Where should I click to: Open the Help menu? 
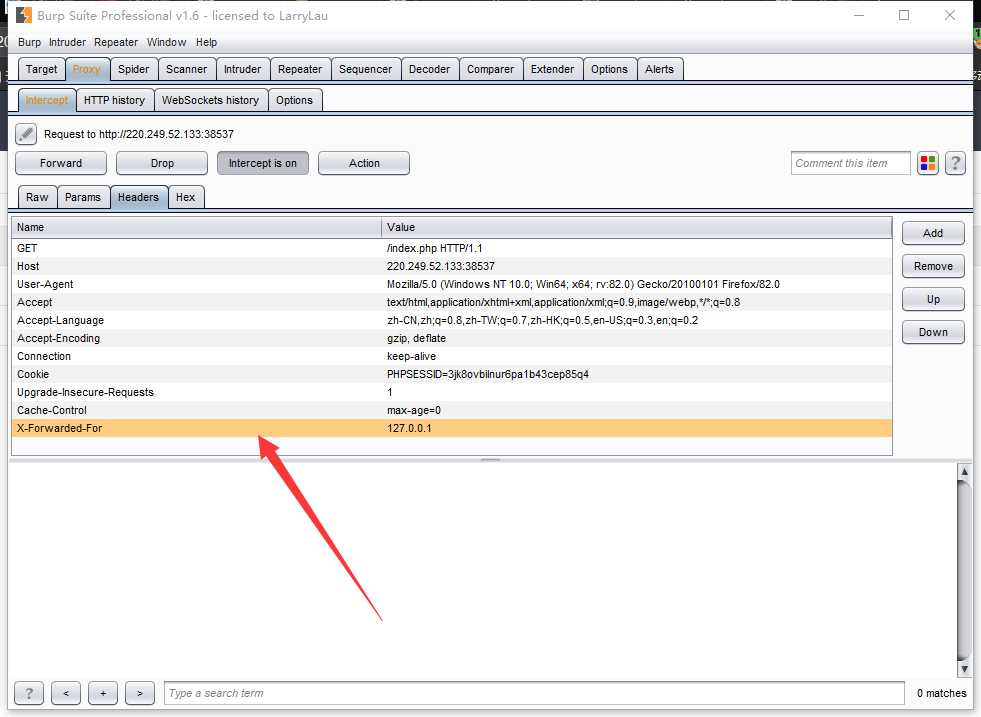point(206,42)
